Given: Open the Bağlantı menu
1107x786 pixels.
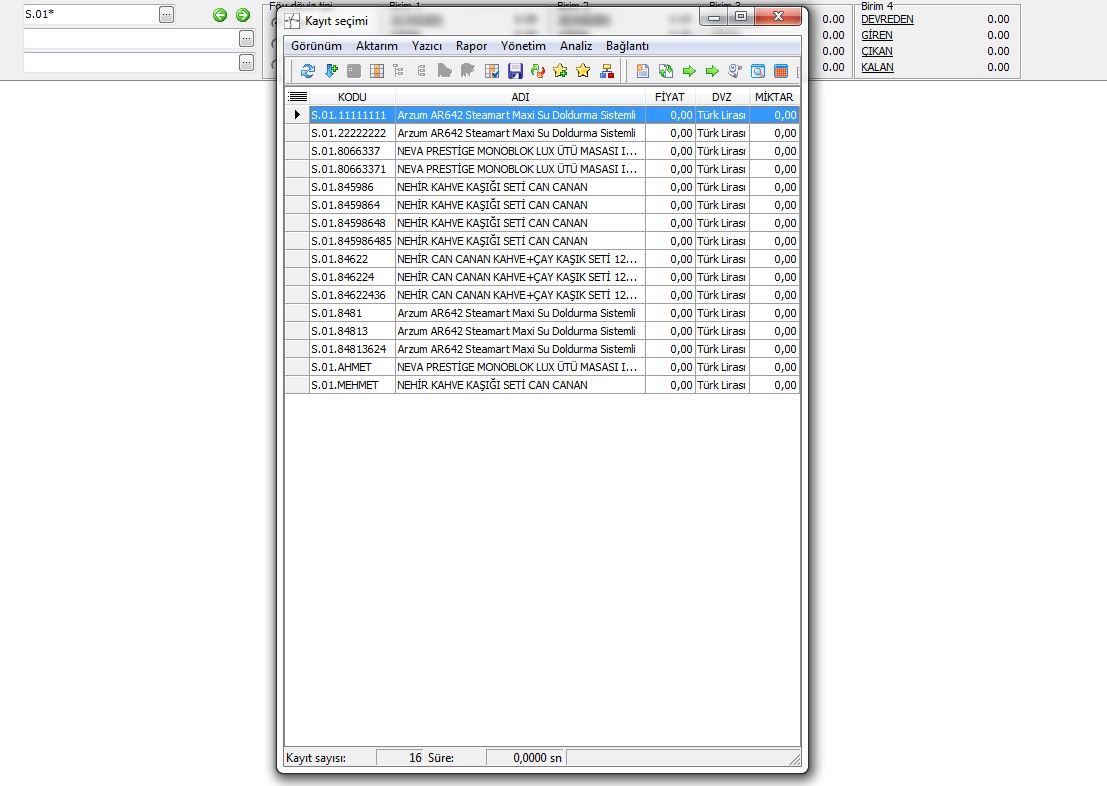Looking at the screenshot, I should click(x=627, y=46).
